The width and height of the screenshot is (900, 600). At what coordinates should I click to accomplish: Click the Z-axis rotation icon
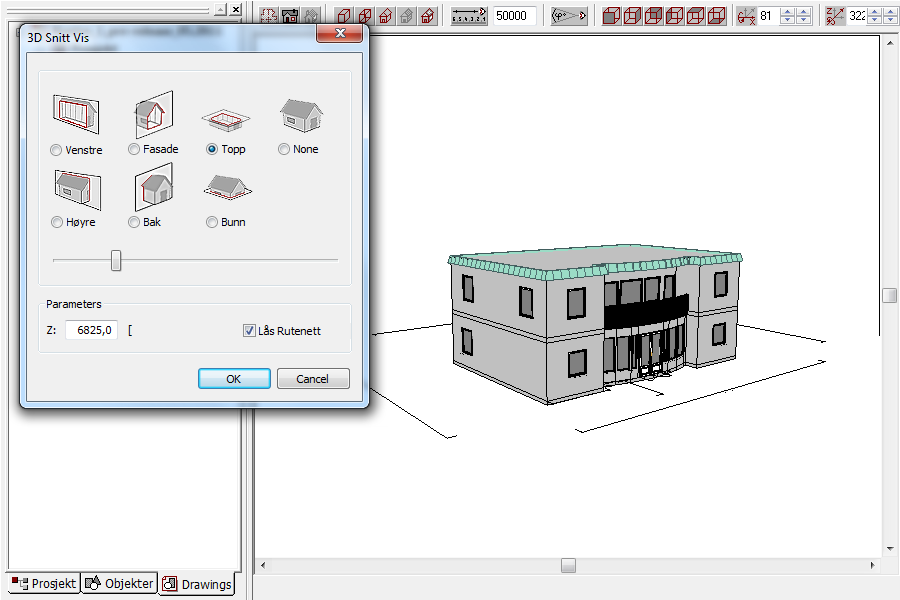point(835,16)
